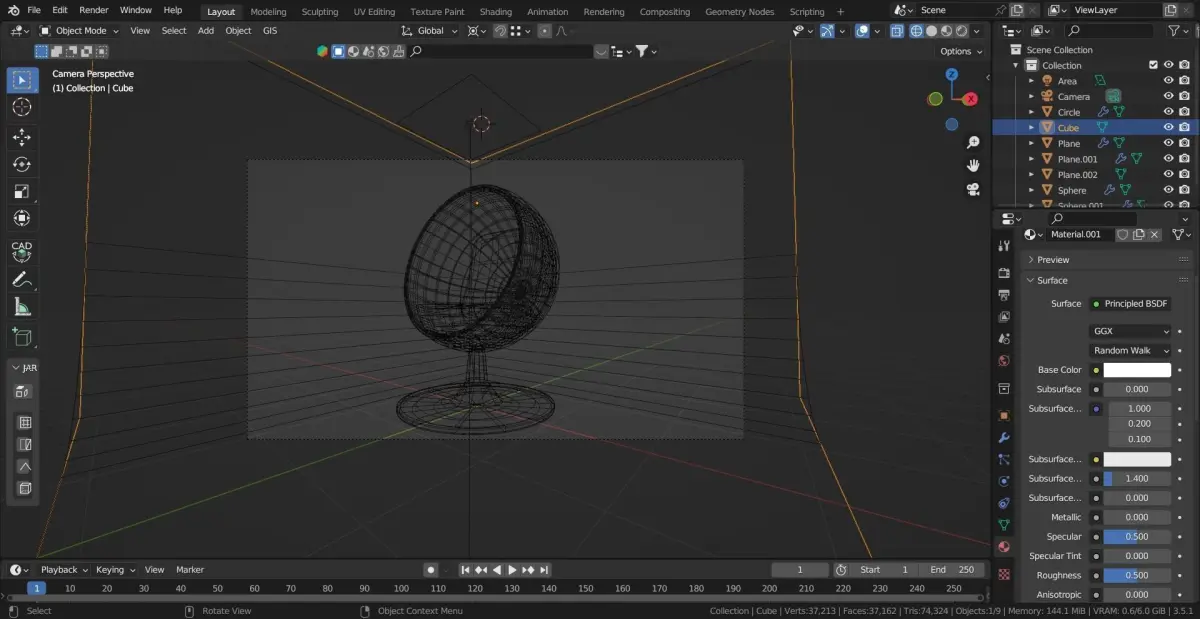Adjust the Roughness slider

click(x=1137, y=576)
